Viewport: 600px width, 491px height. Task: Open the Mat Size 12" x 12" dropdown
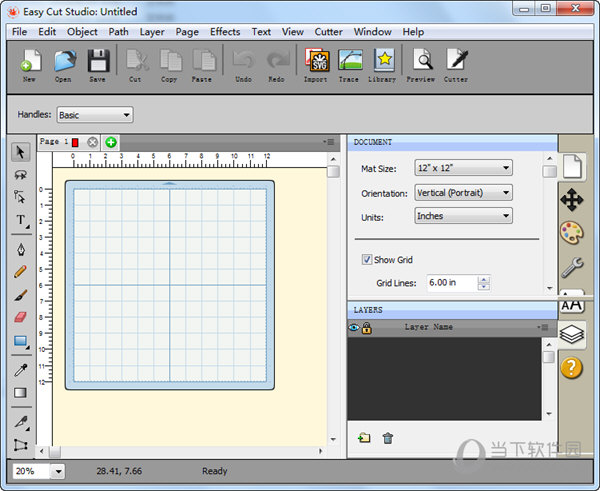point(463,168)
